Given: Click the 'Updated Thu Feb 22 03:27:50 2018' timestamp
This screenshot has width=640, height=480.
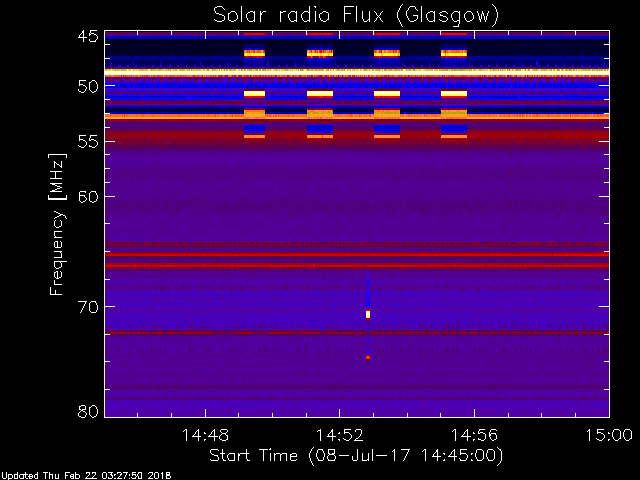Looking at the screenshot, I should pos(86,476).
